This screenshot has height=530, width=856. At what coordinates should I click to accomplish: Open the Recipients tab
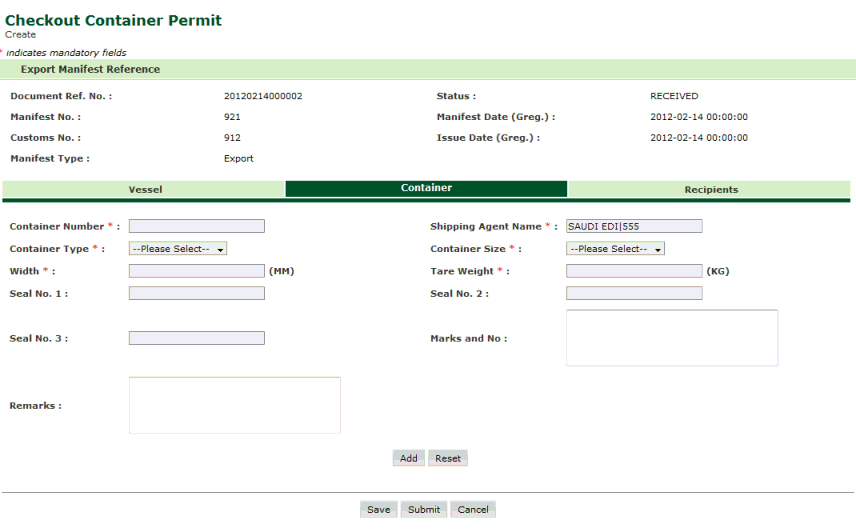pyautogui.click(x=711, y=189)
